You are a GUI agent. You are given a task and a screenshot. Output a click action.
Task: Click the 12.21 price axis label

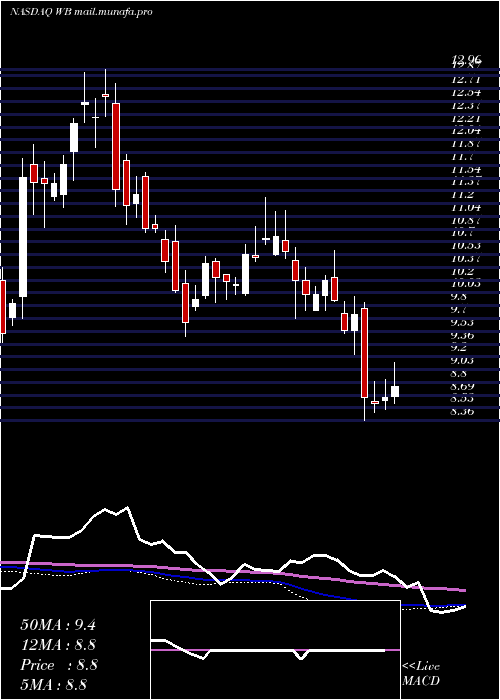466,118
